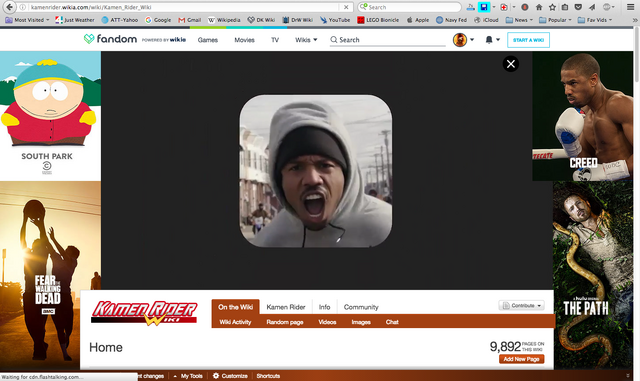Open the Pocket icon in toolbar
Viewport: 640px width, 381px height.
(x=578, y=7)
